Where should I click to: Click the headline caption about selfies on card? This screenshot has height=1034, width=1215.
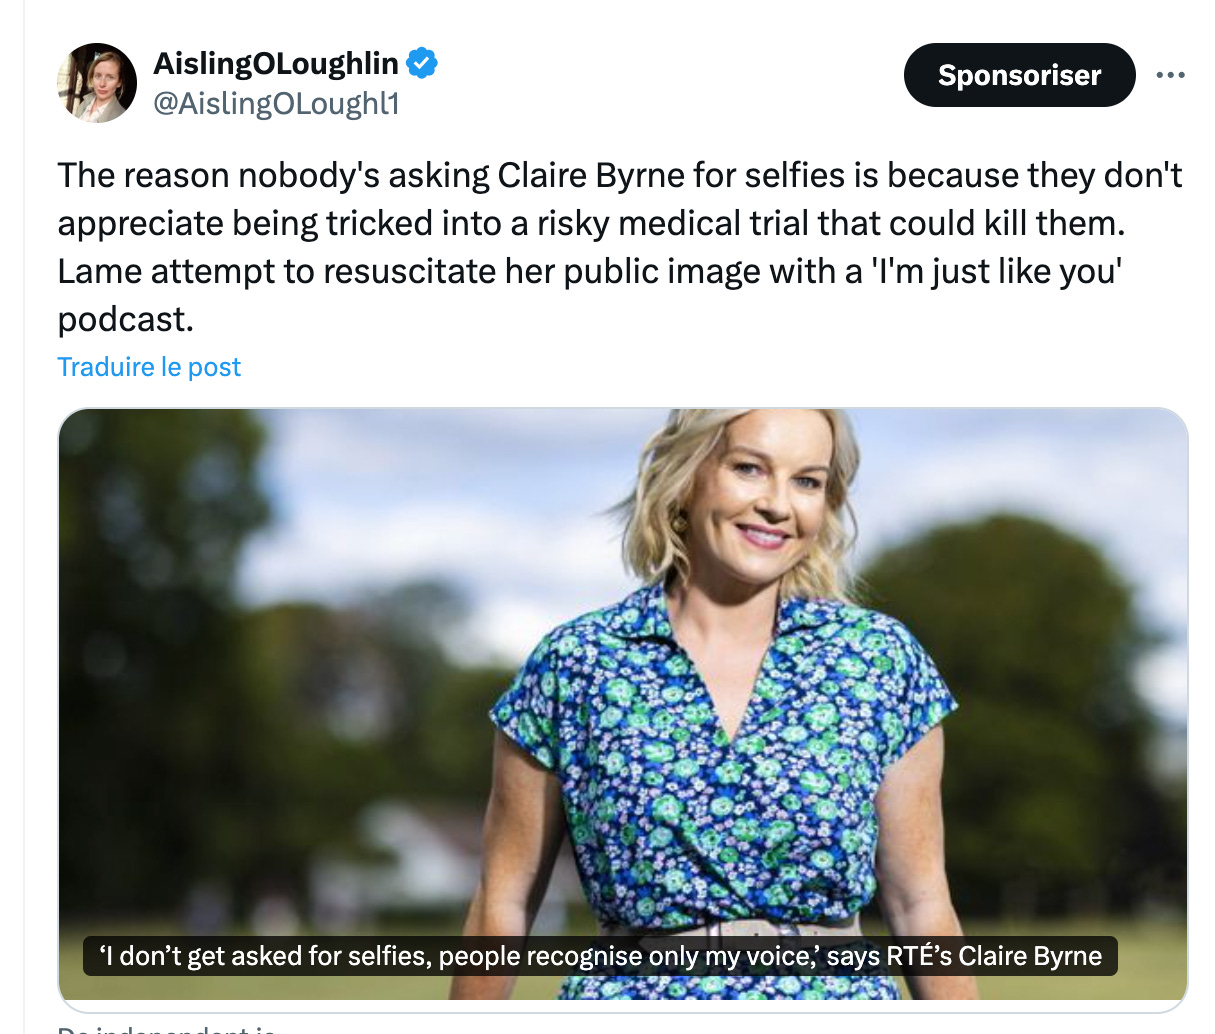(600, 956)
